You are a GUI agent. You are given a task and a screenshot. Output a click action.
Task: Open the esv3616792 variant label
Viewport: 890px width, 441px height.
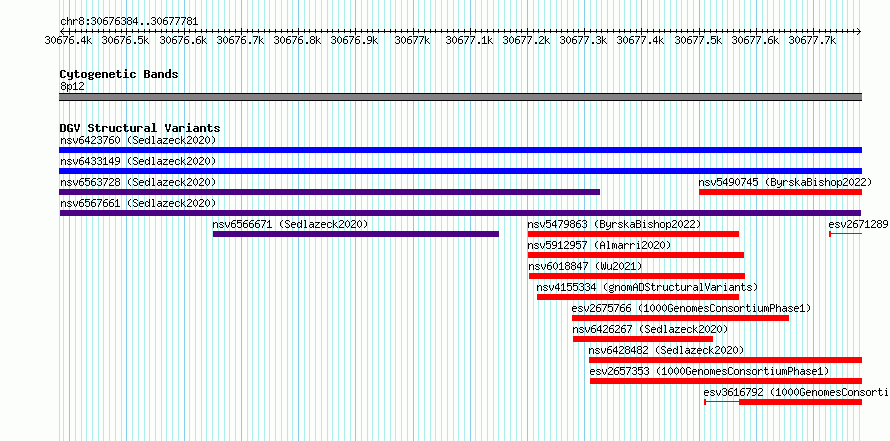(796, 392)
